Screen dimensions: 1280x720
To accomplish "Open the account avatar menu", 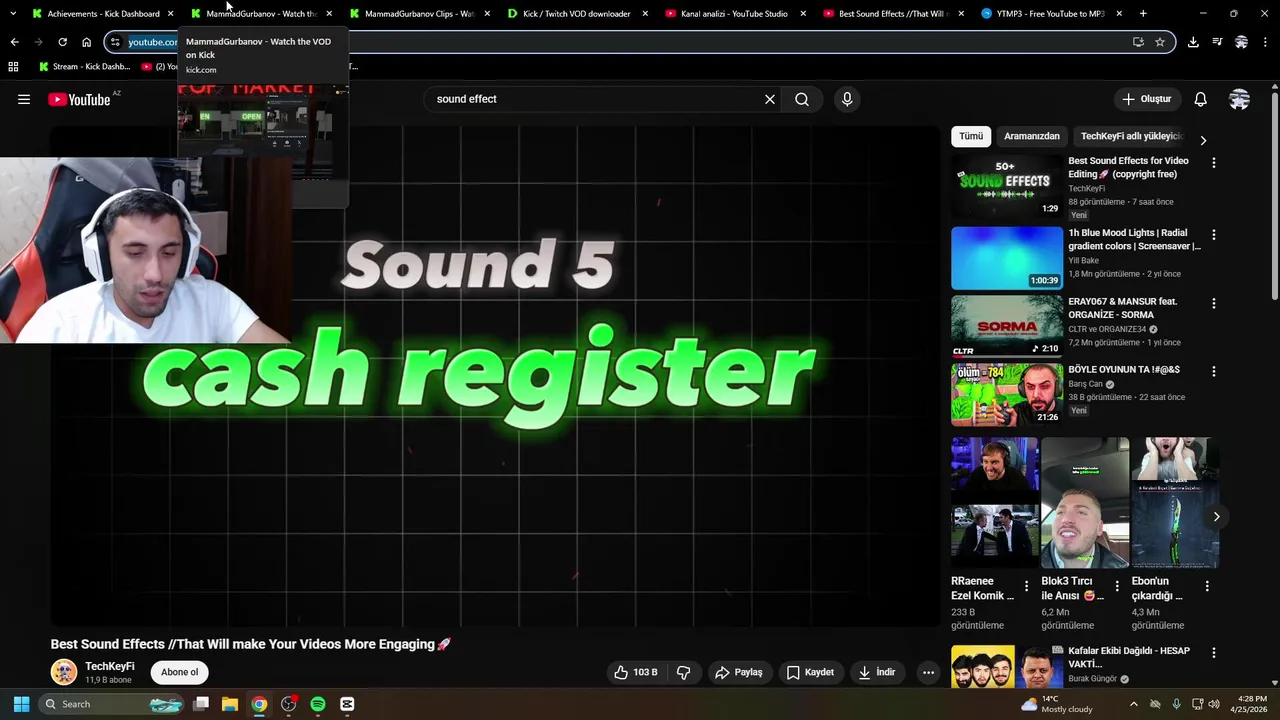I will 1239,99.
